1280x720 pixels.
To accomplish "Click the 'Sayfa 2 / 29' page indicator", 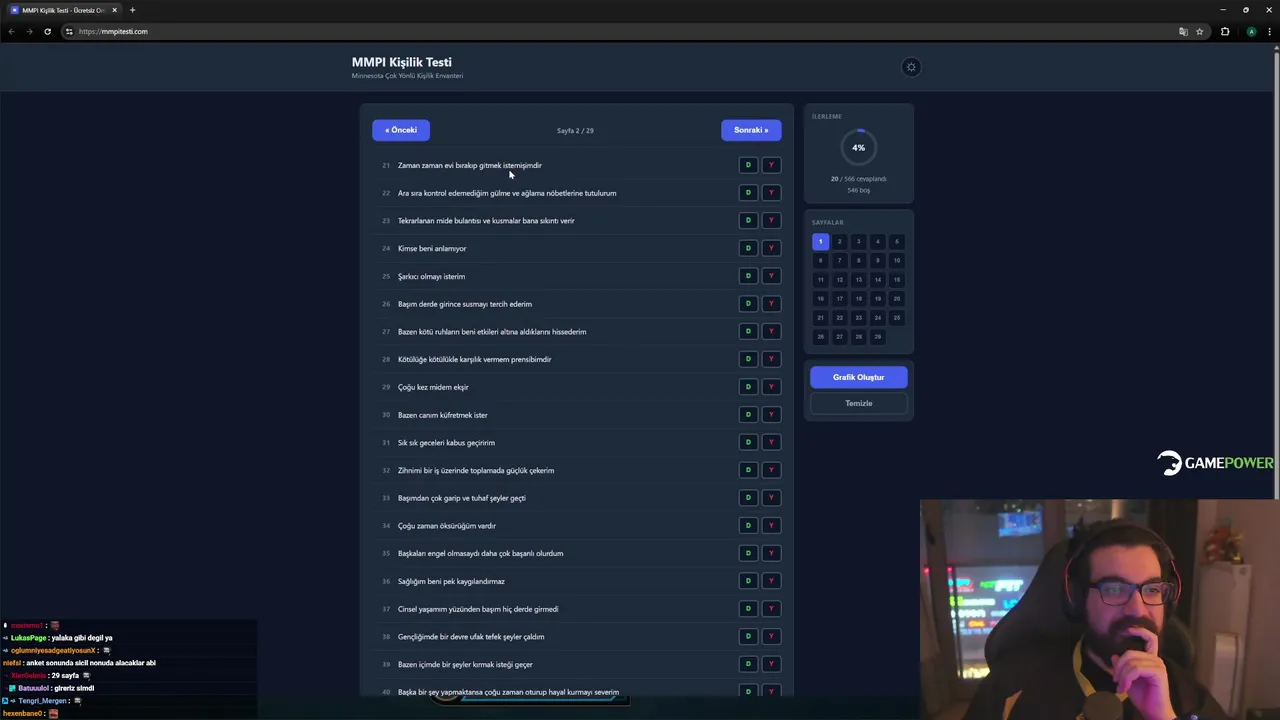I will pos(575,130).
